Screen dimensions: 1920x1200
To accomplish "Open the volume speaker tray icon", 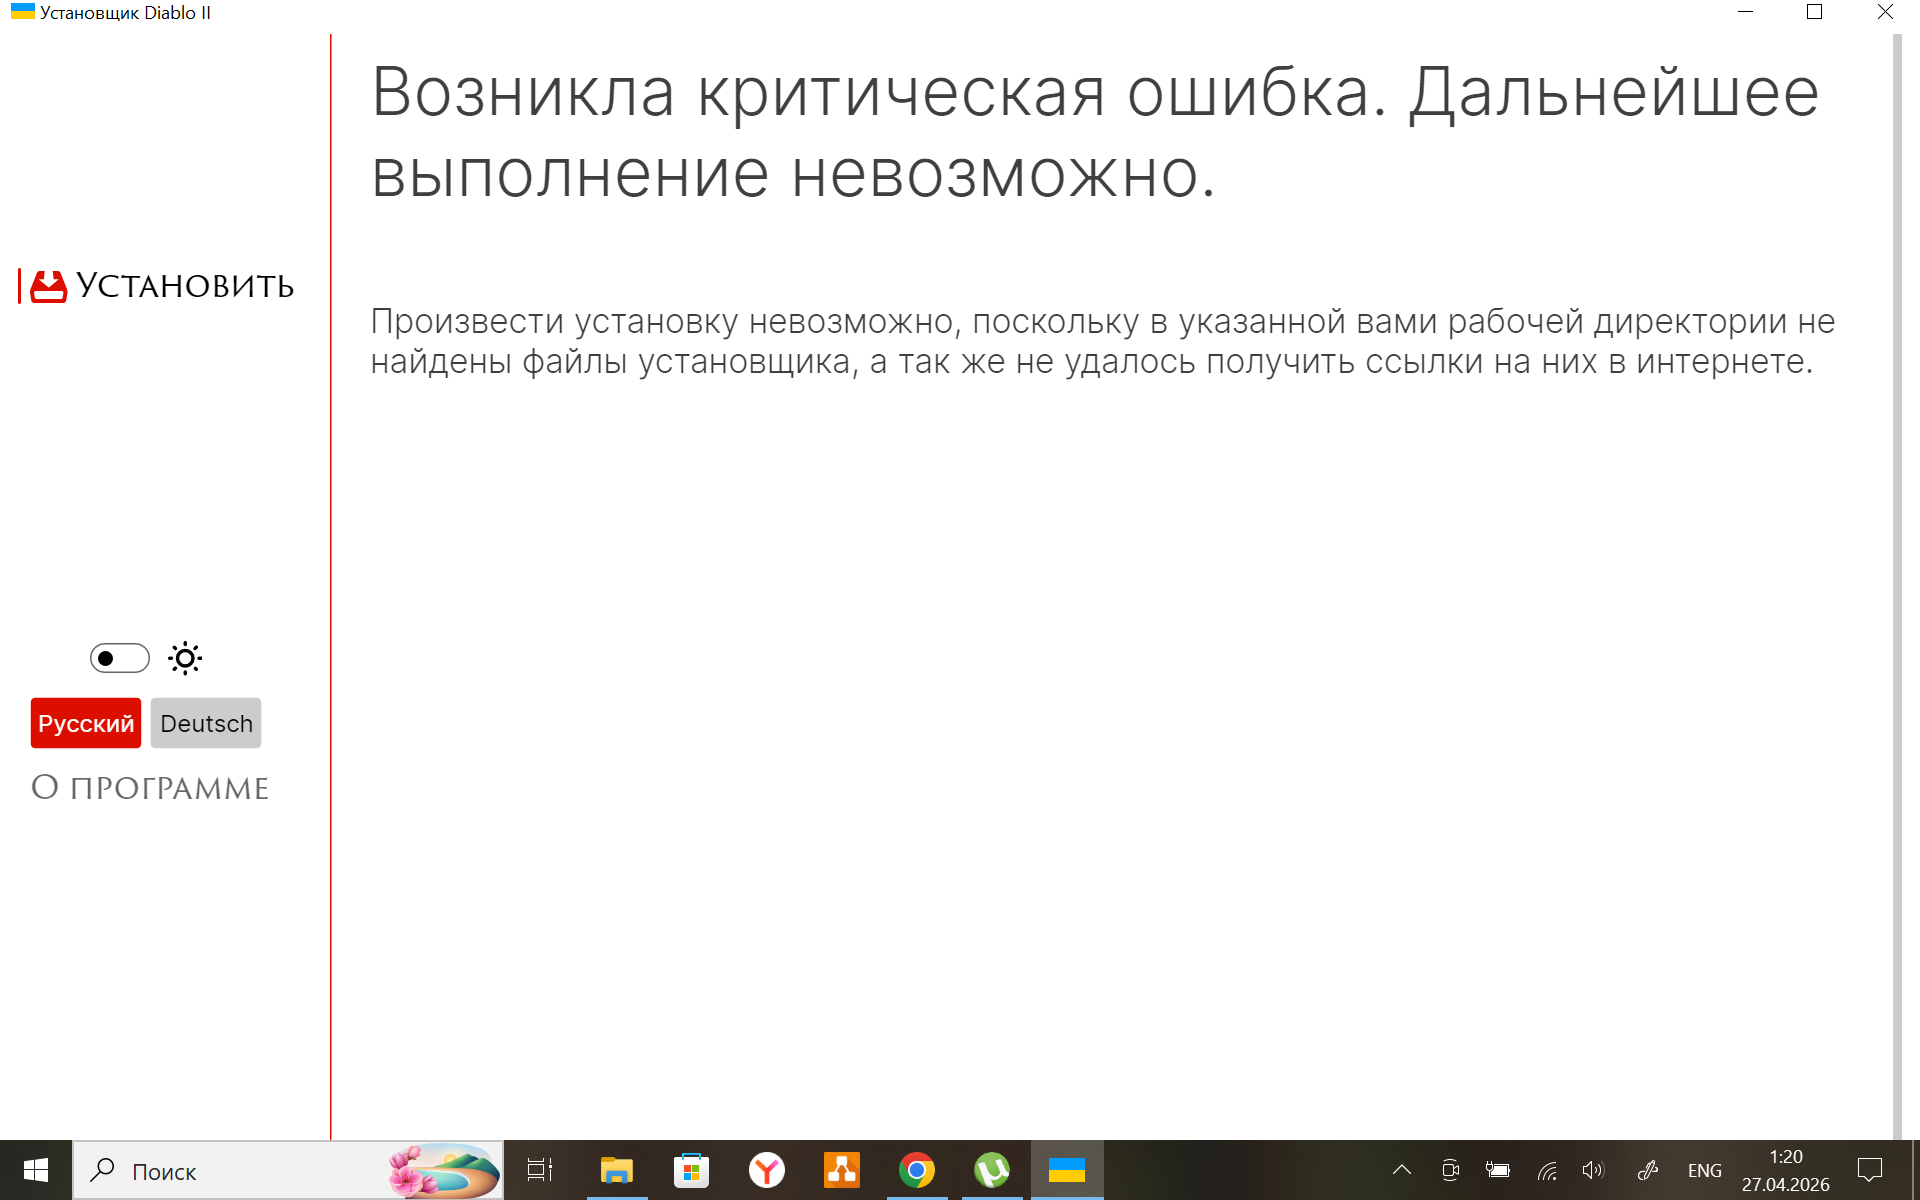I will (x=1594, y=1170).
